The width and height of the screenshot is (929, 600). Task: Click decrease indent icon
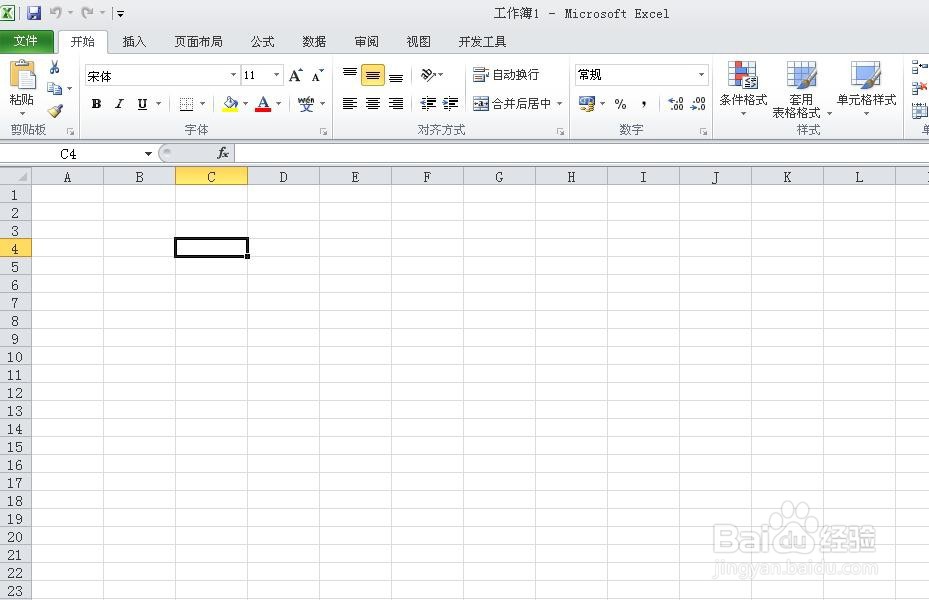point(428,104)
